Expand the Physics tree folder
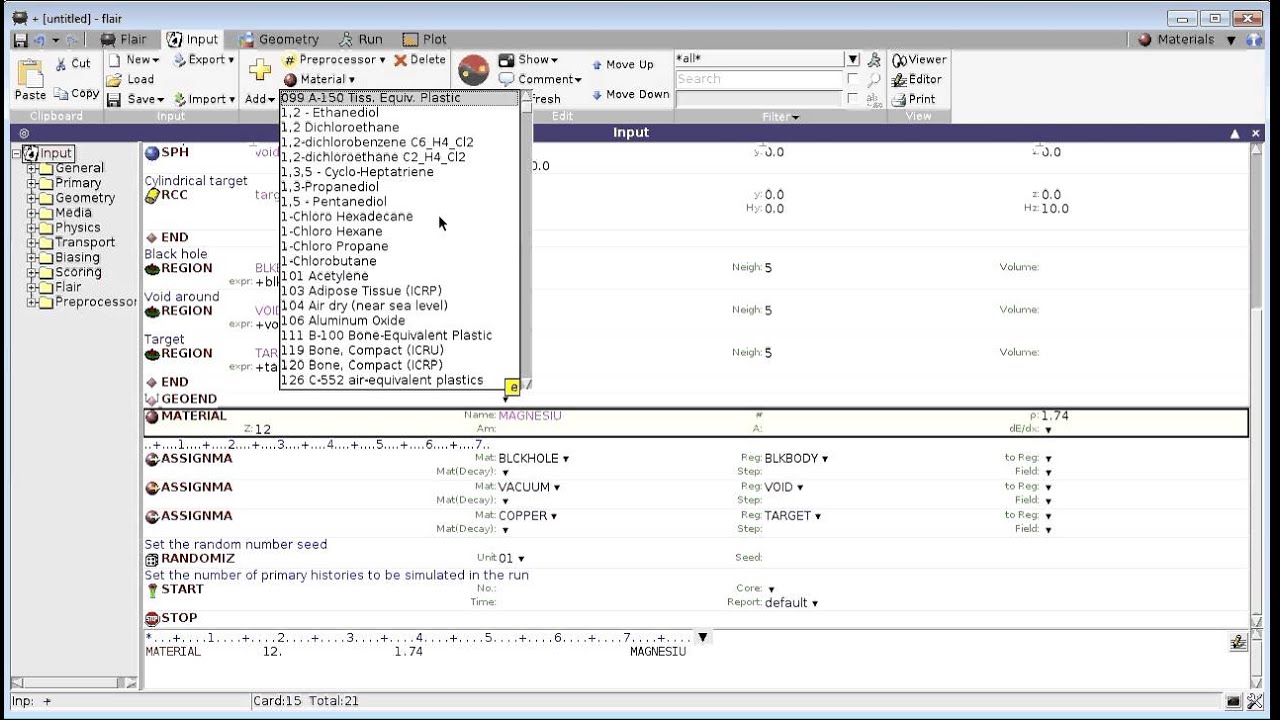 33,228
